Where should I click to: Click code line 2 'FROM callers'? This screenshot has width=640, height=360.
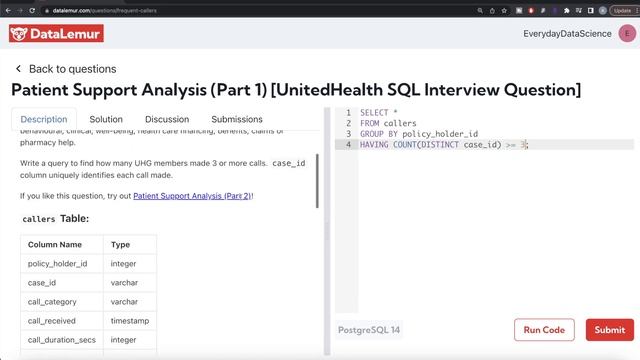pos(388,123)
